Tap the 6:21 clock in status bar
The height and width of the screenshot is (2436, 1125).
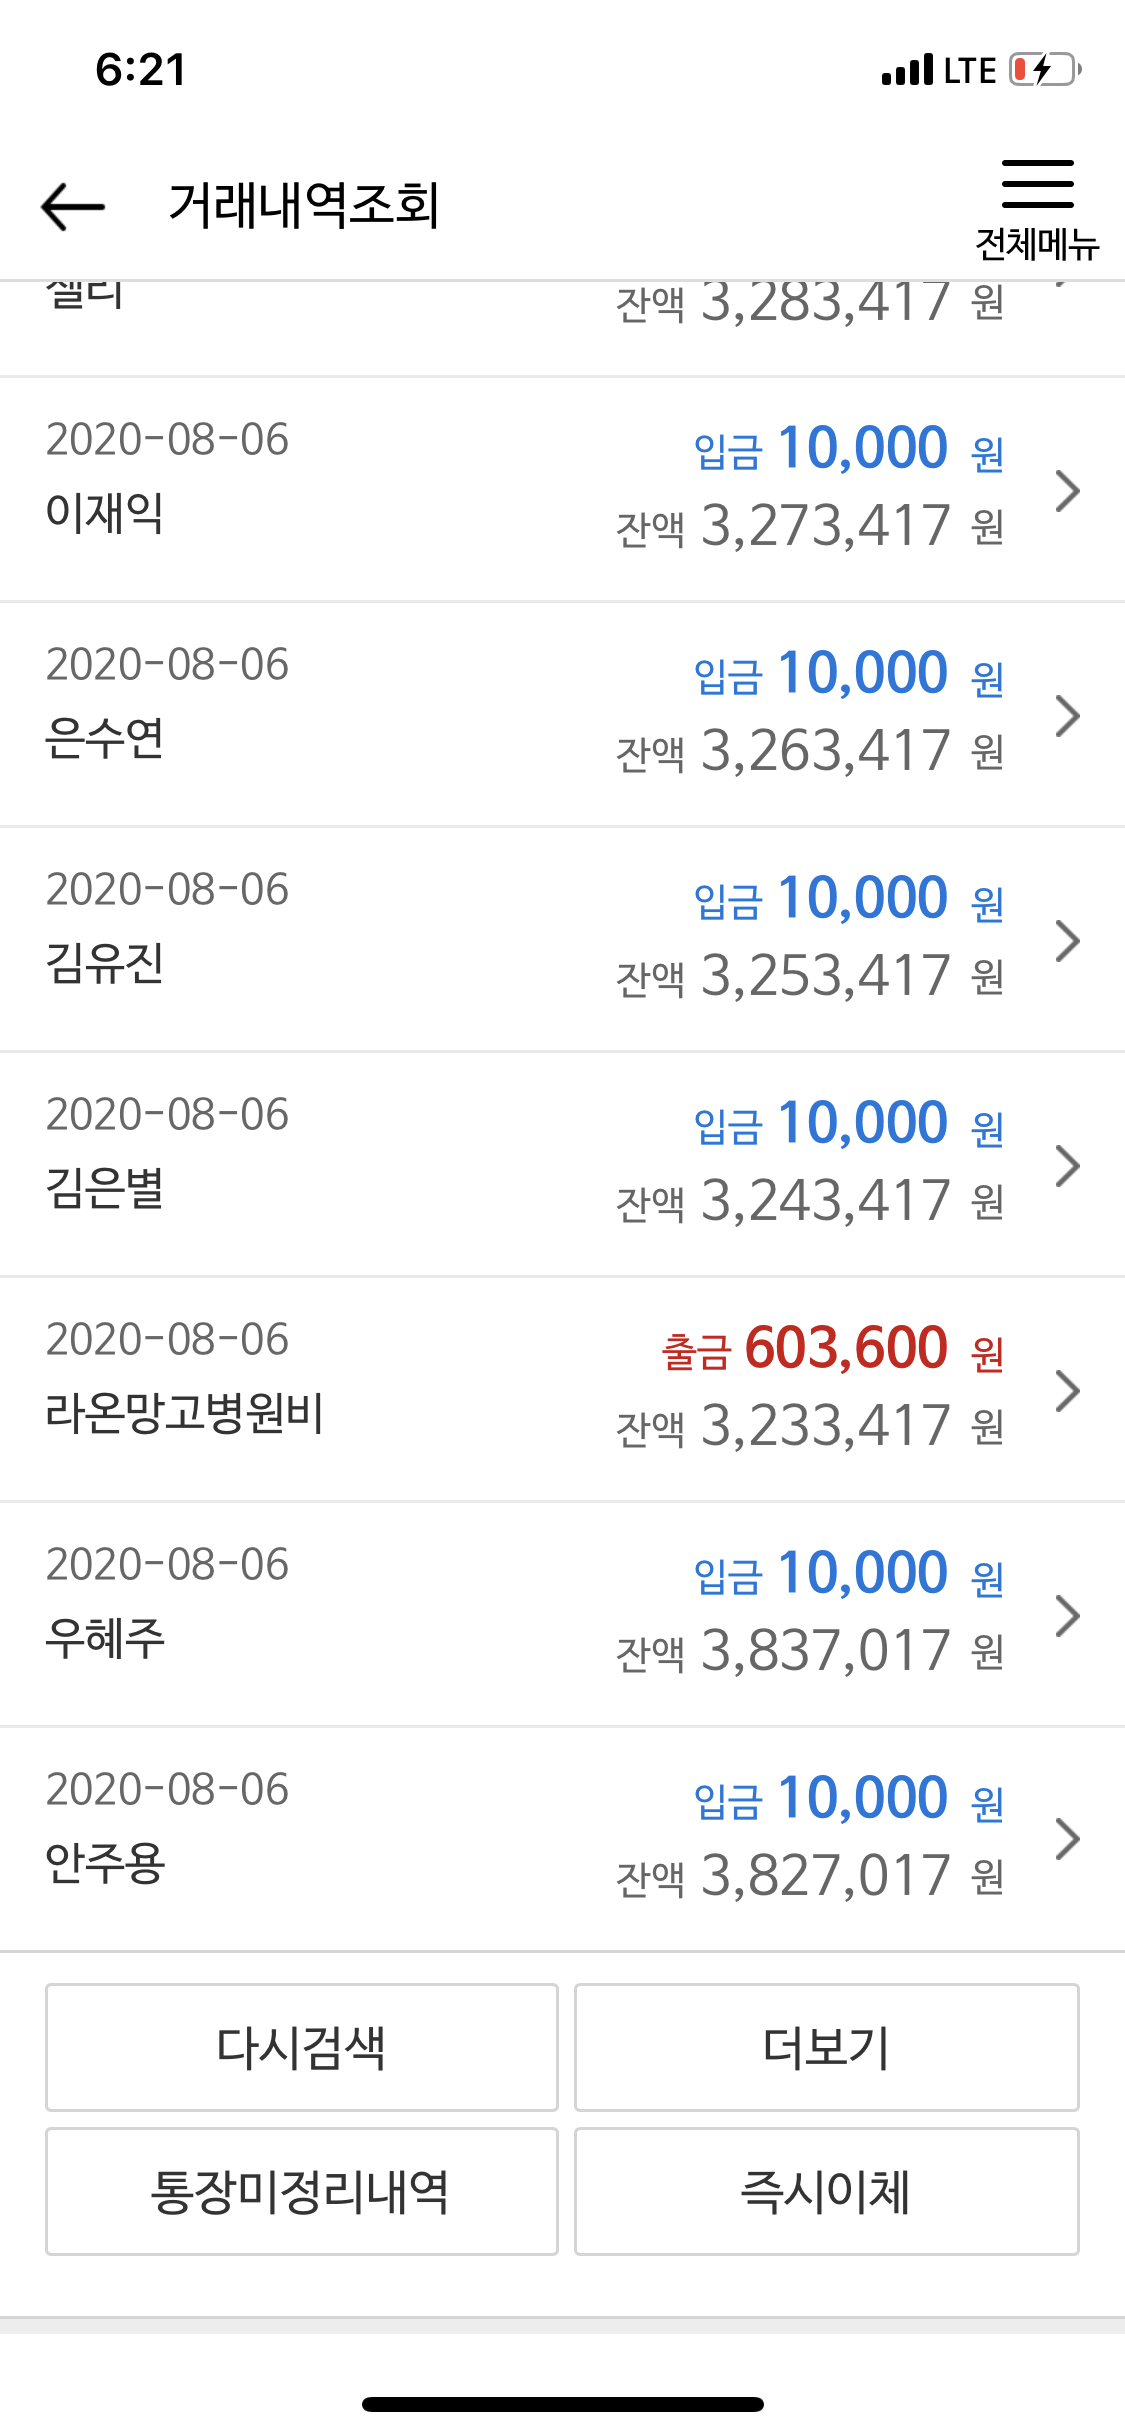tap(141, 70)
